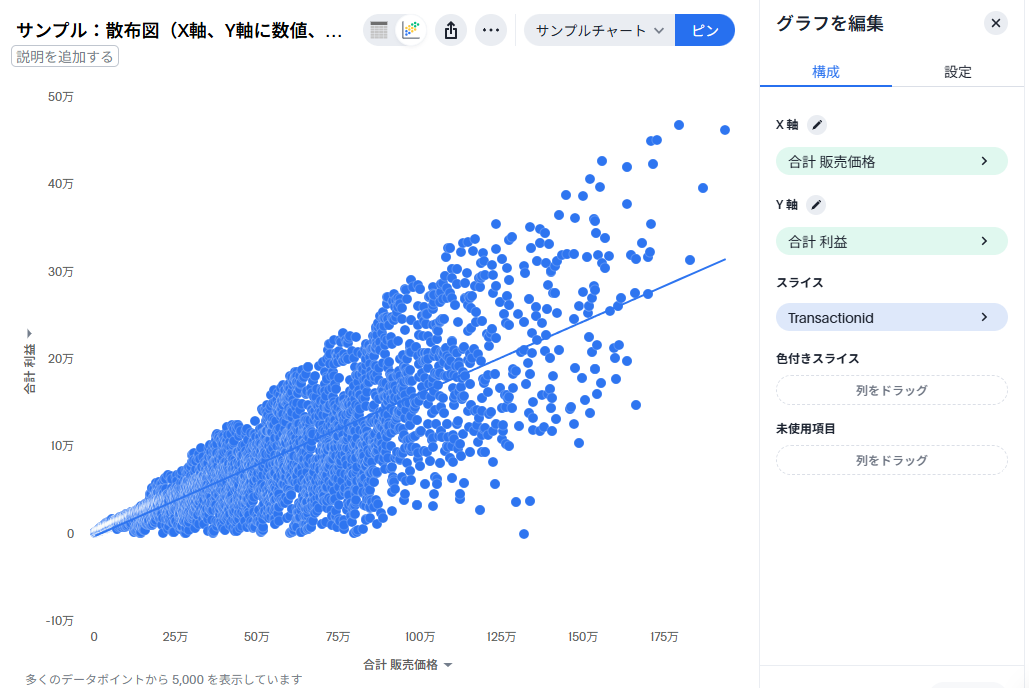Close the グラフを編集 panel
Image resolution: width=1029 pixels, height=688 pixels.
[x=995, y=23]
